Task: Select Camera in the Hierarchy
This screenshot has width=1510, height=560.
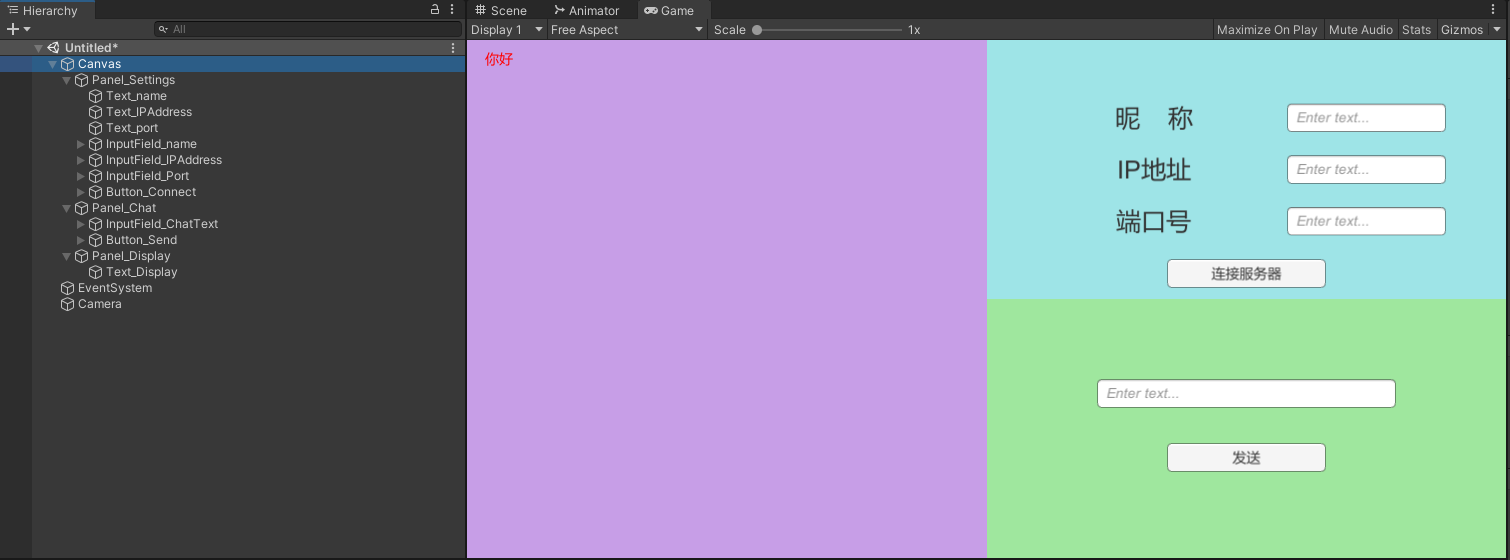Action: pyautogui.click(x=100, y=304)
